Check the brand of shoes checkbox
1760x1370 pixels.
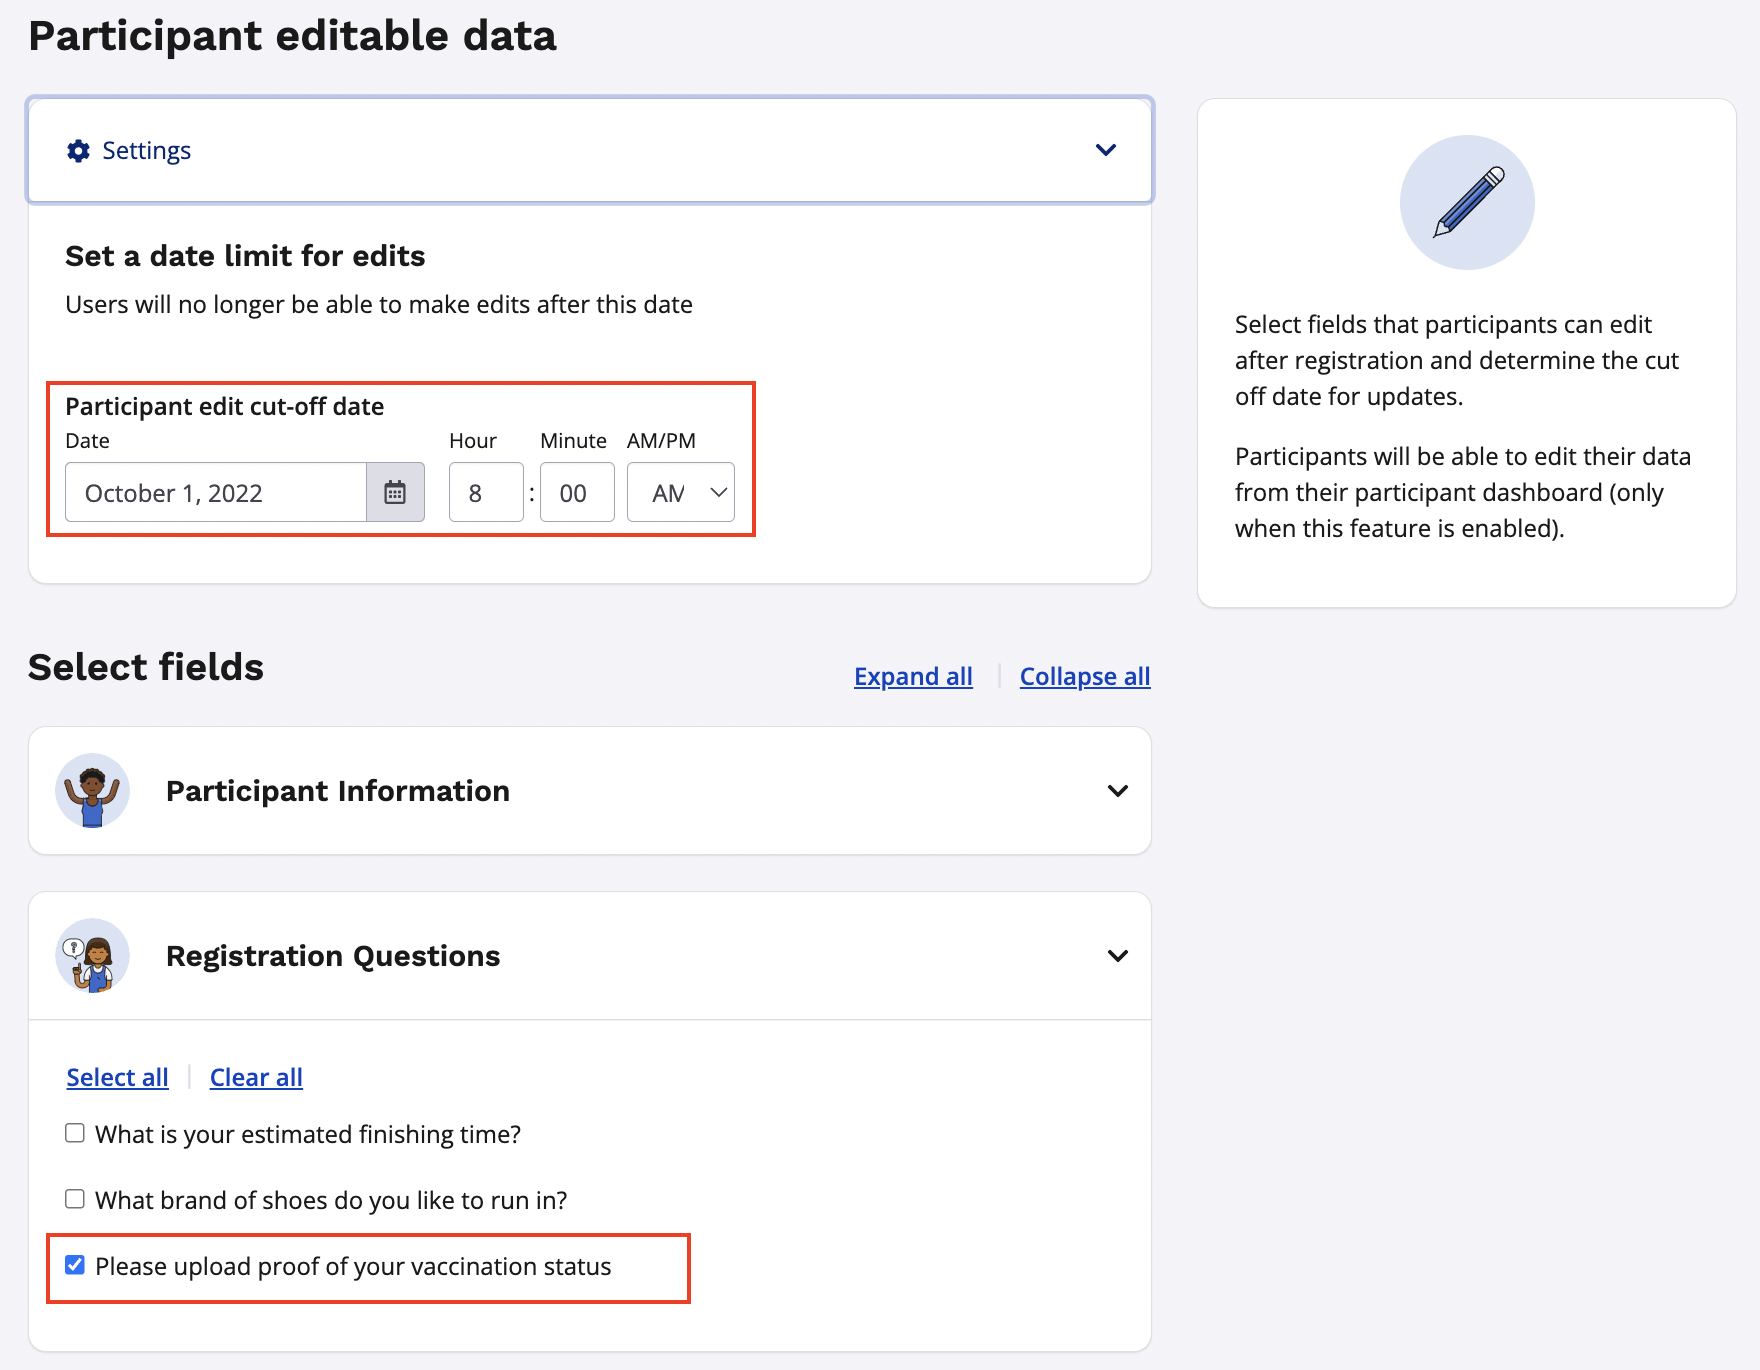tap(75, 1199)
